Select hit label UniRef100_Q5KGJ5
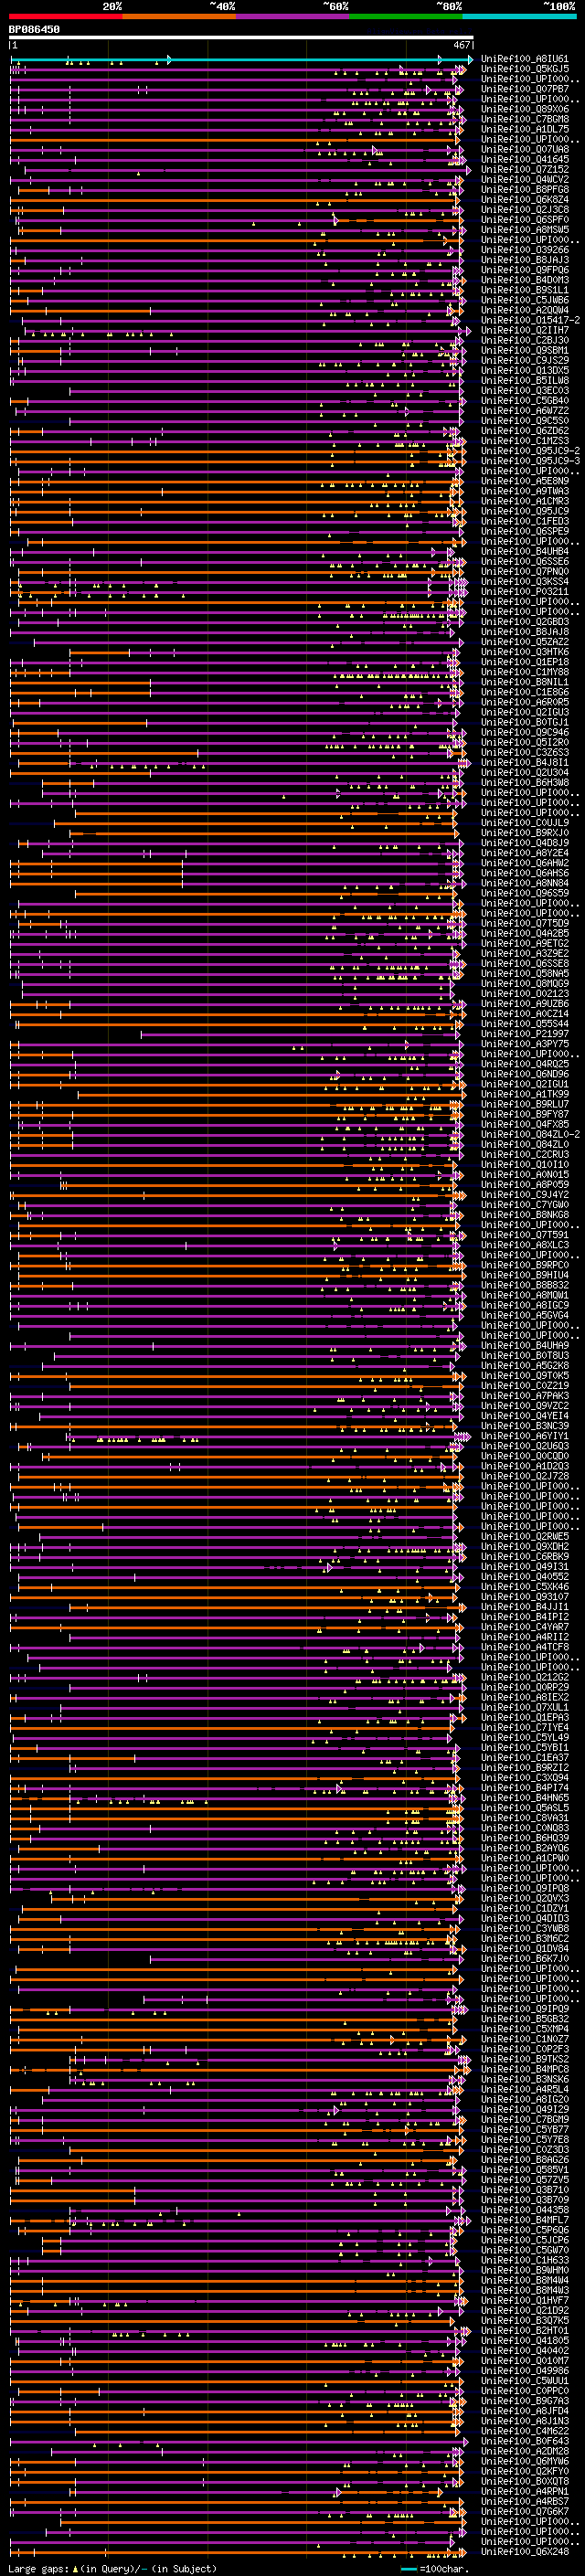Screen dimensions: 585x2576 point(525,69)
